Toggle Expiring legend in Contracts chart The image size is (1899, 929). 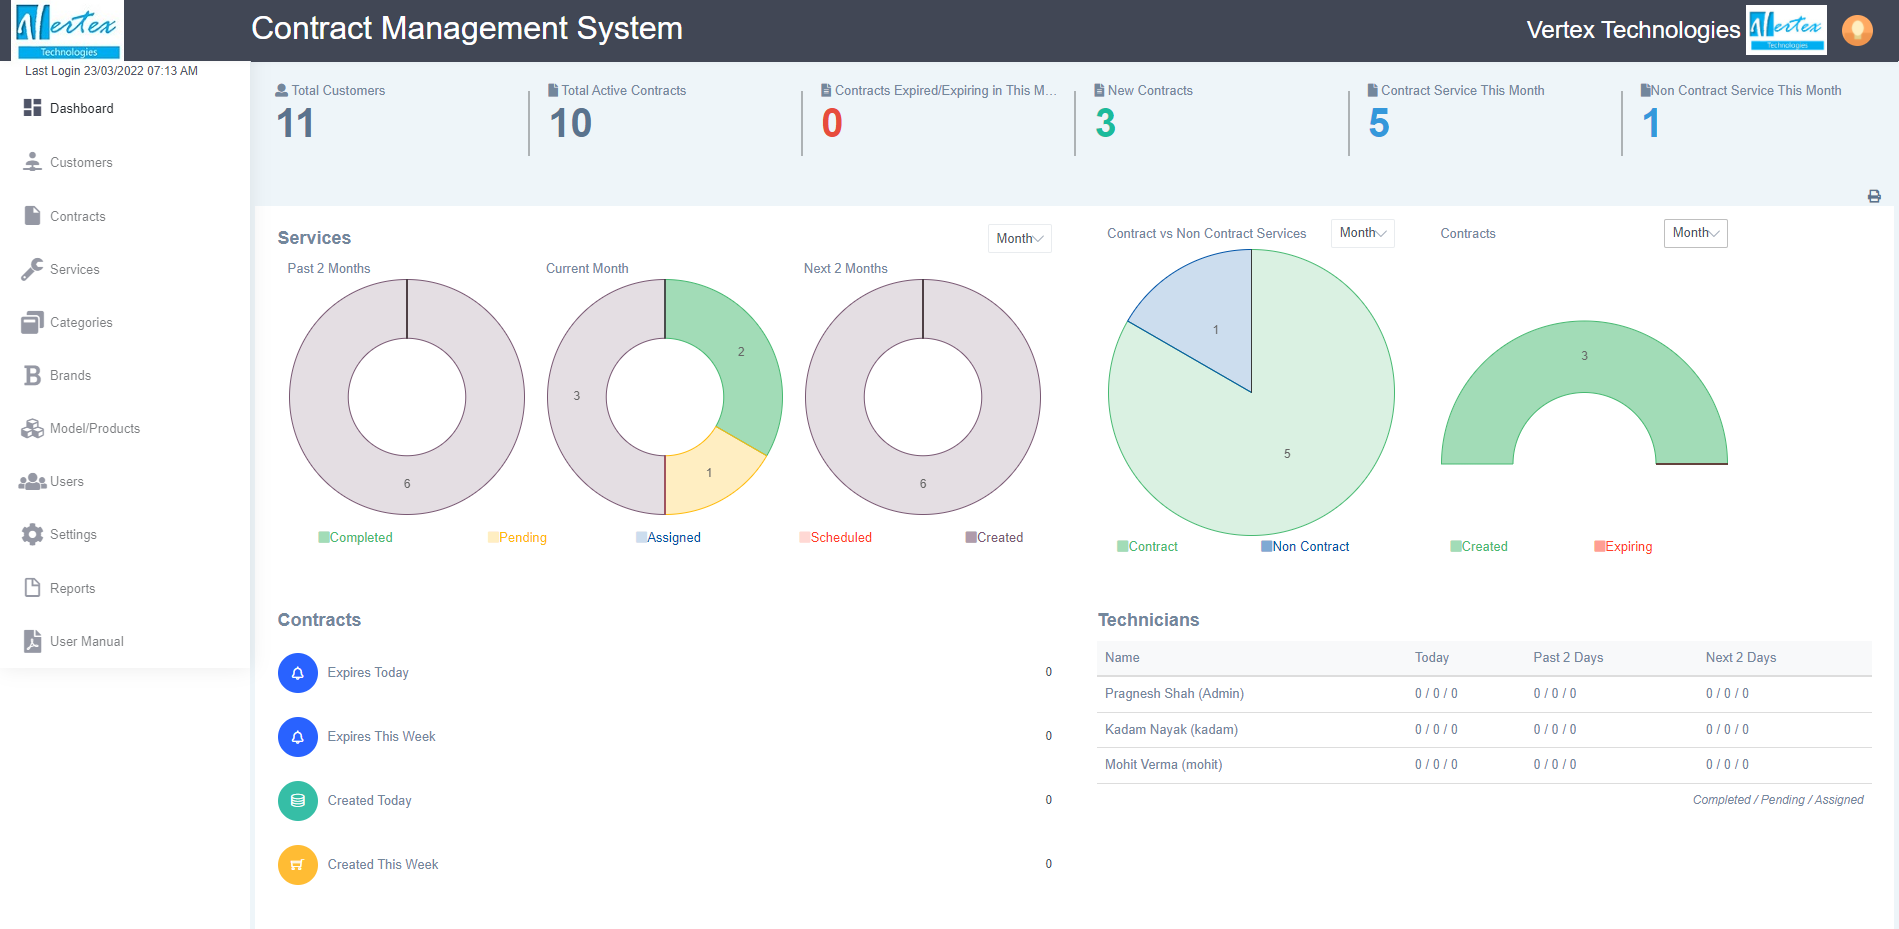pyautogui.click(x=1623, y=547)
